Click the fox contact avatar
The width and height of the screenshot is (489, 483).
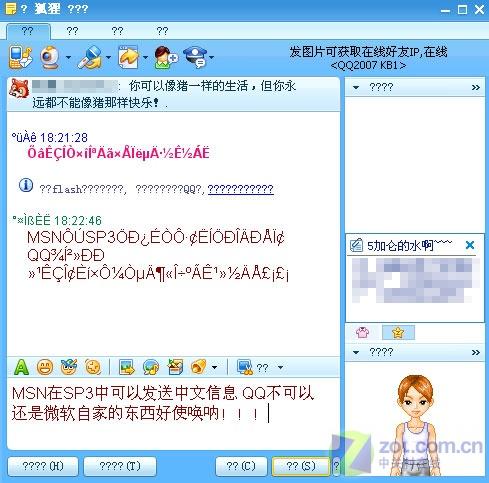click(x=19, y=88)
